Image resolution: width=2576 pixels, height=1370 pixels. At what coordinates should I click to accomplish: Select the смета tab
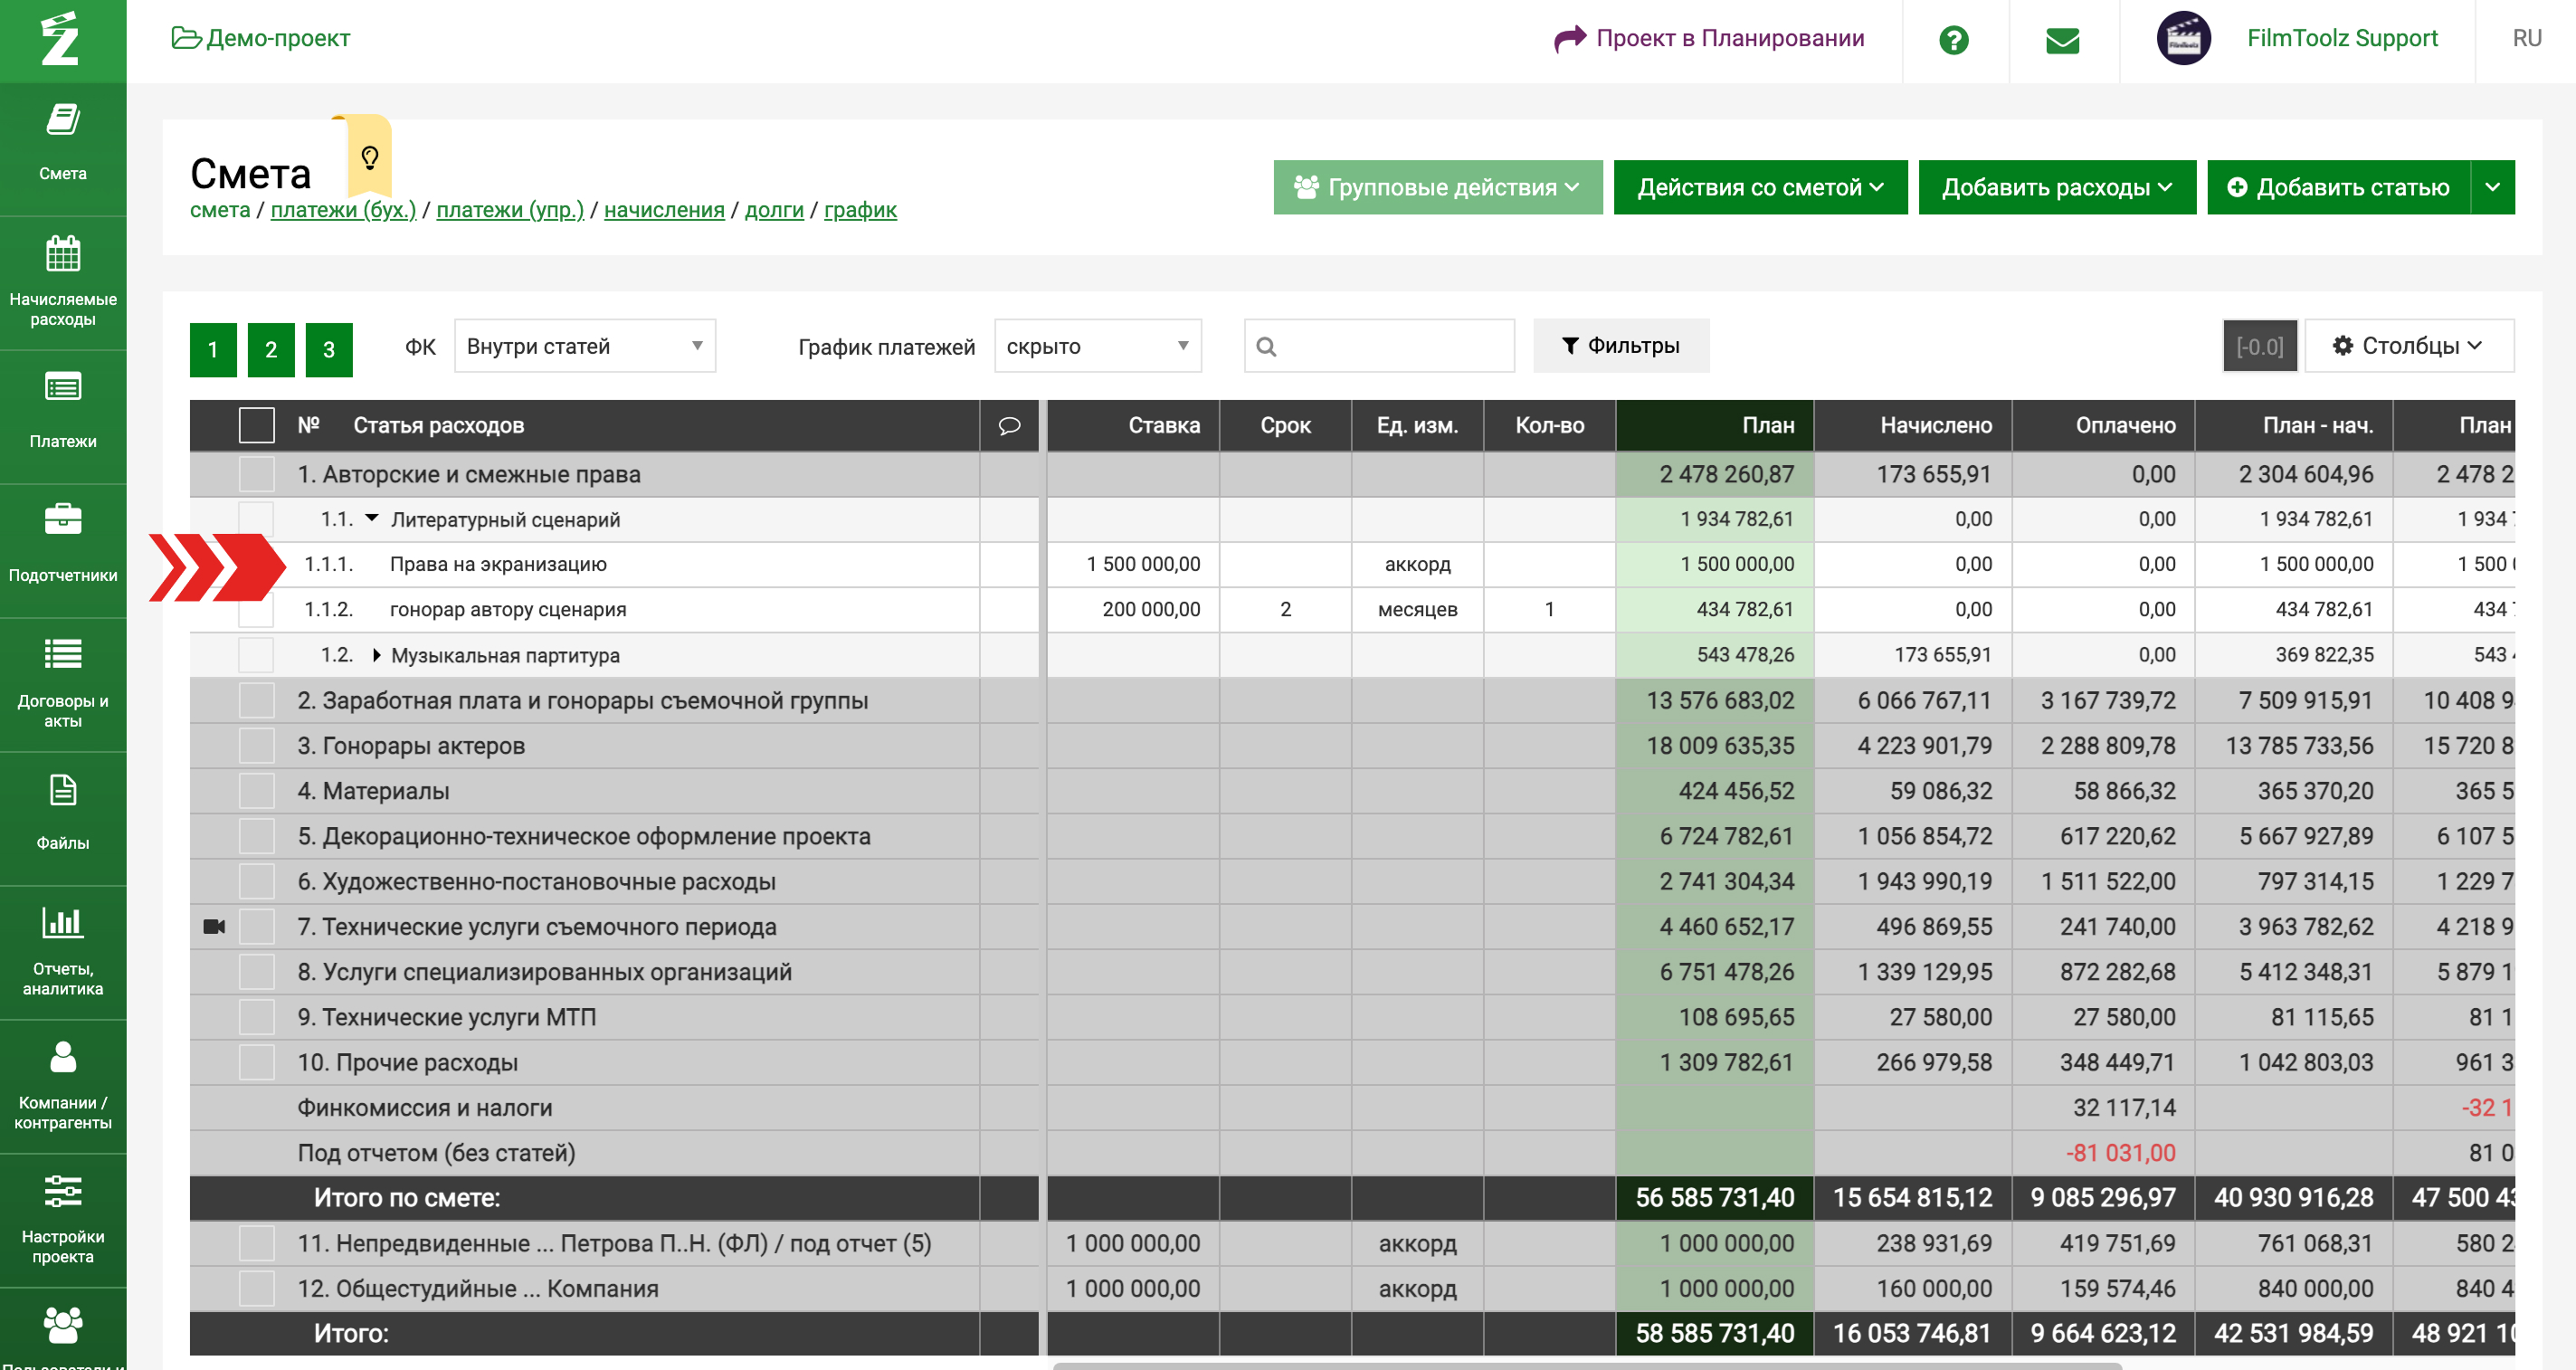tap(220, 210)
